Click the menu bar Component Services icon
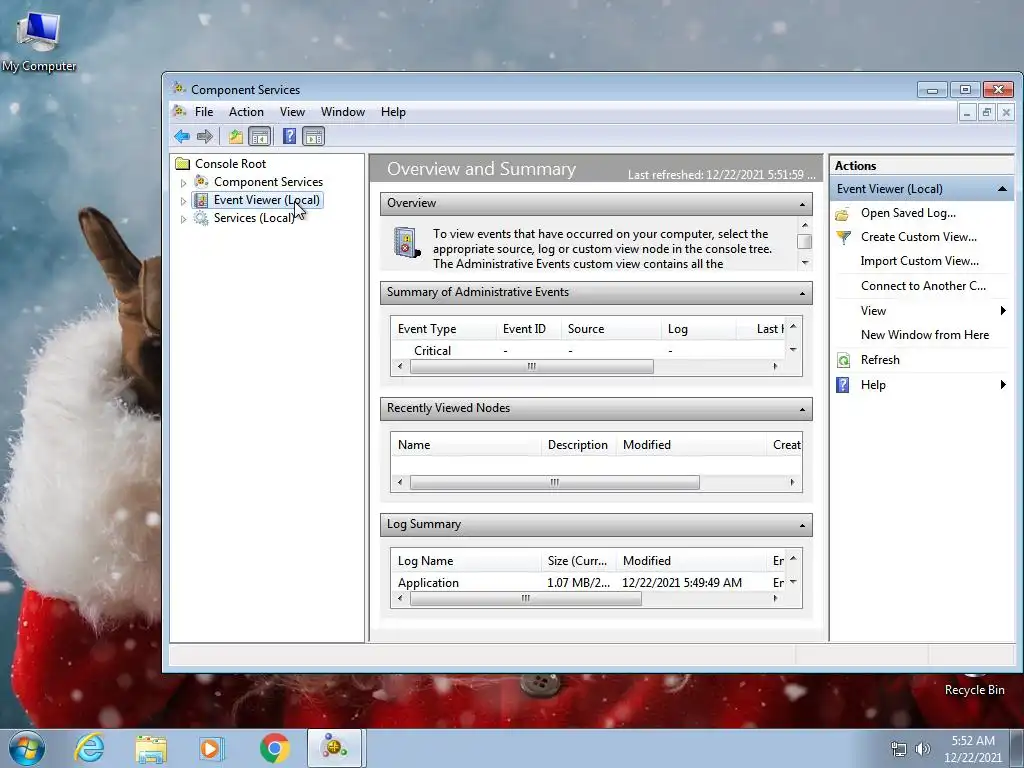The image size is (1024, 768). (179, 112)
